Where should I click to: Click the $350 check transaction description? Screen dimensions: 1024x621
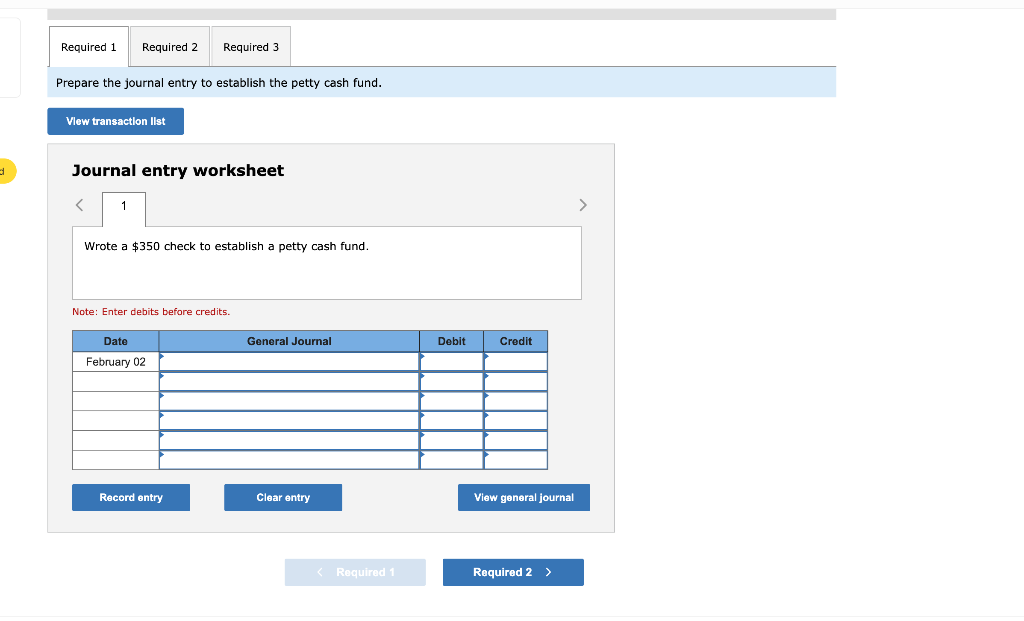[227, 246]
